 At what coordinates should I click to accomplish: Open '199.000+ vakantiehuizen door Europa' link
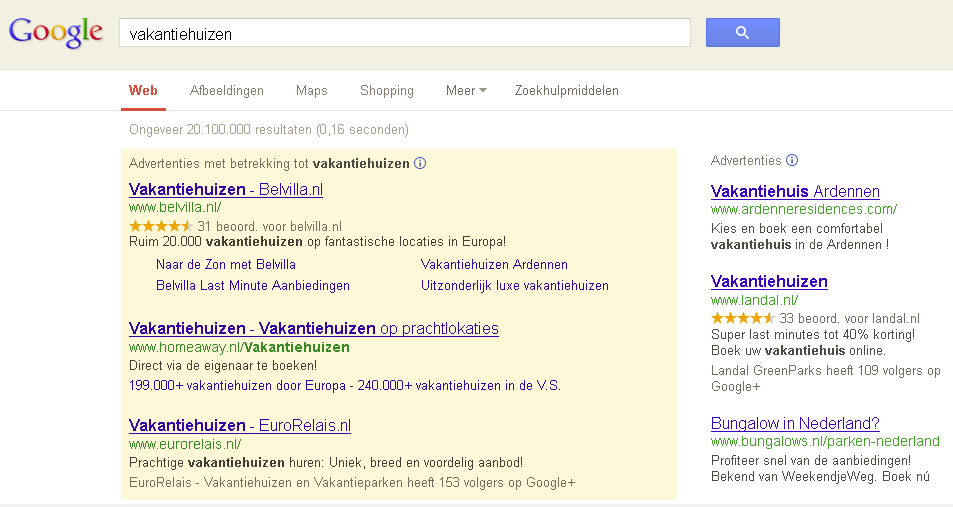click(x=237, y=385)
